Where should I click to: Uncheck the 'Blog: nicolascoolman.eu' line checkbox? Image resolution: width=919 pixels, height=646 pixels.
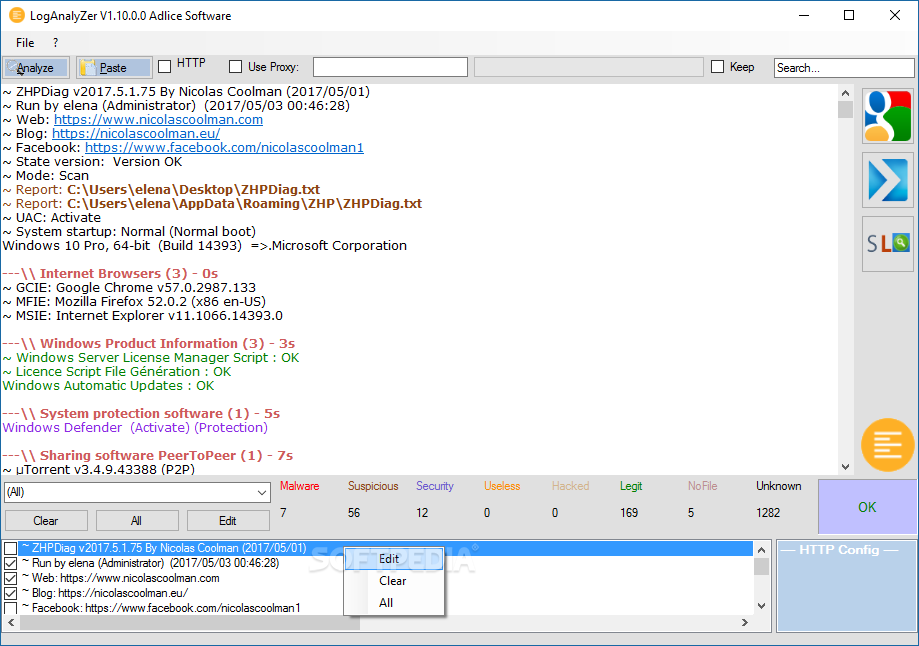click(x=11, y=593)
